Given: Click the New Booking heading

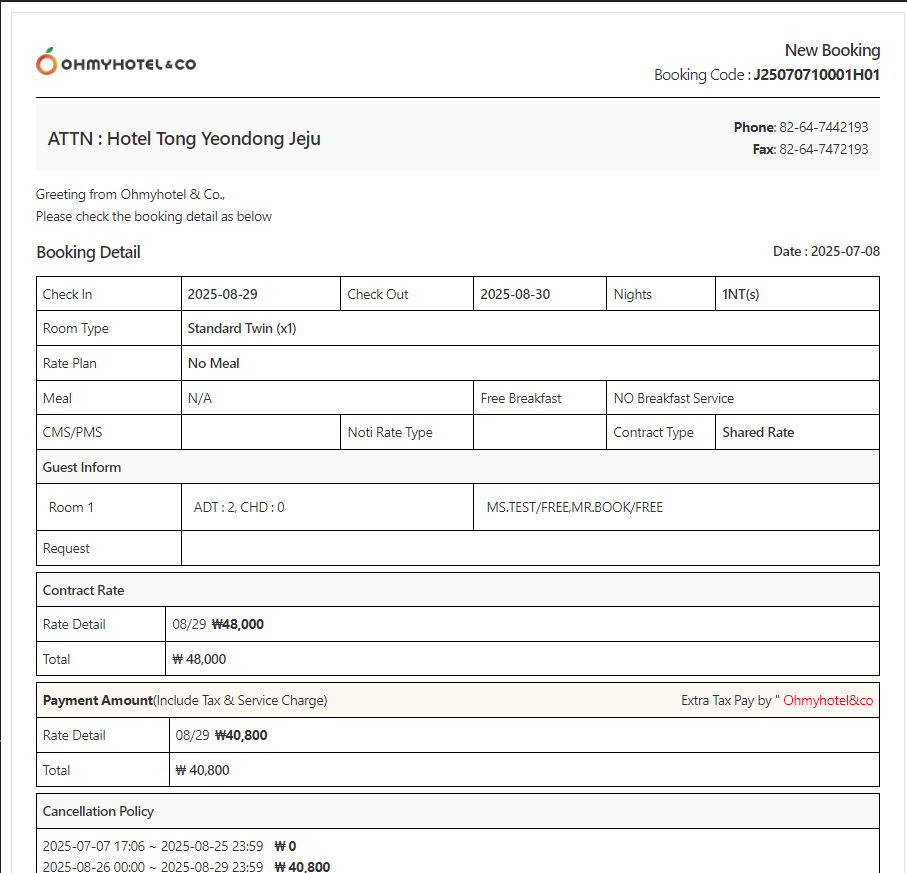Looking at the screenshot, I should point(832,50).
